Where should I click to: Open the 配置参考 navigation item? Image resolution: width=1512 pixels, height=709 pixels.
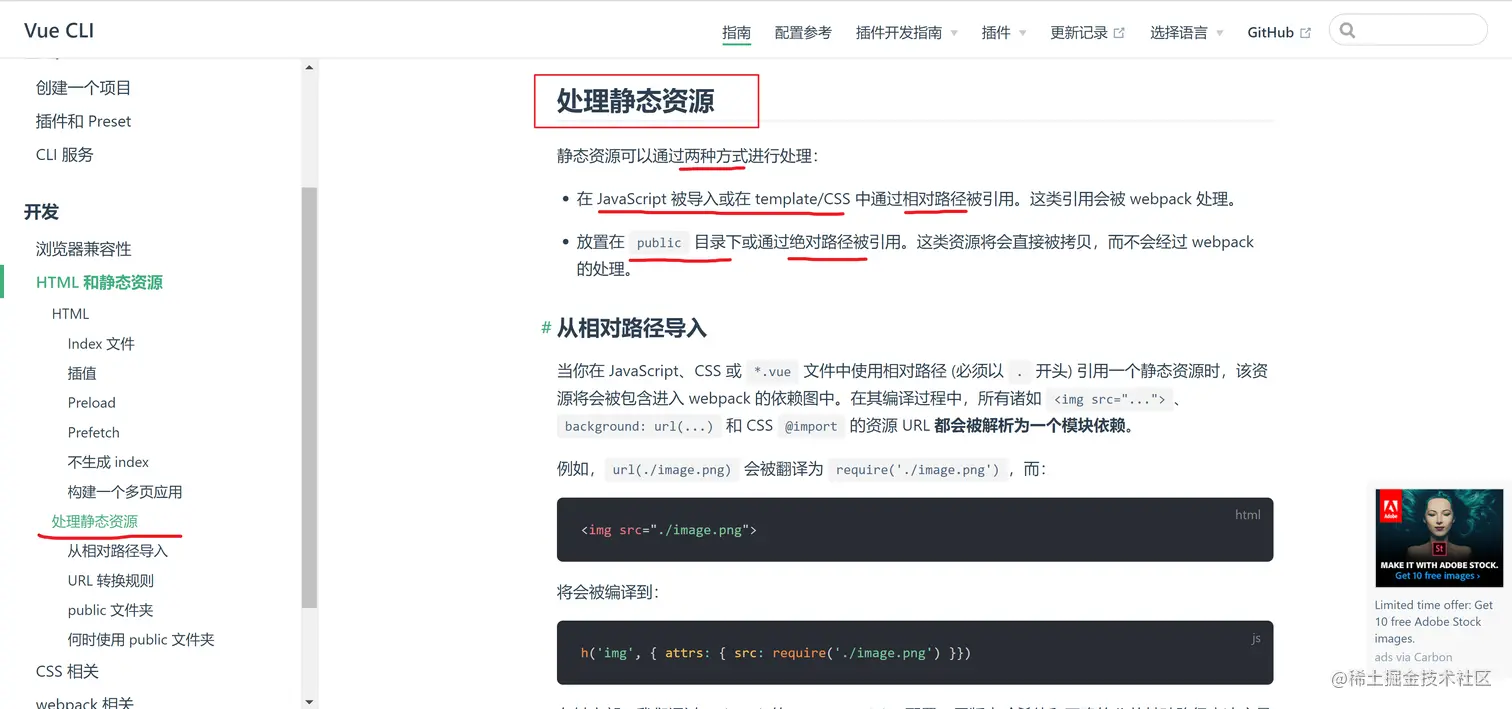point(803,33)
